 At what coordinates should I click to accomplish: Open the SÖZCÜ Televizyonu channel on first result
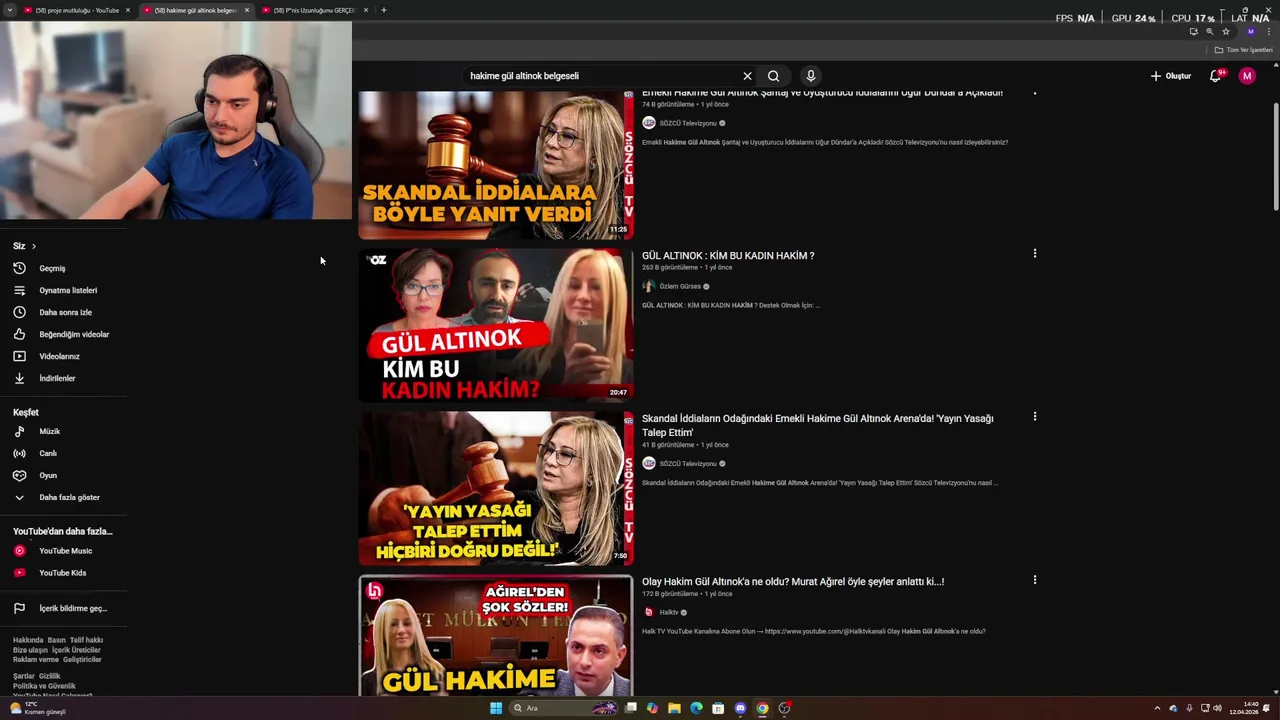[688, 123]
